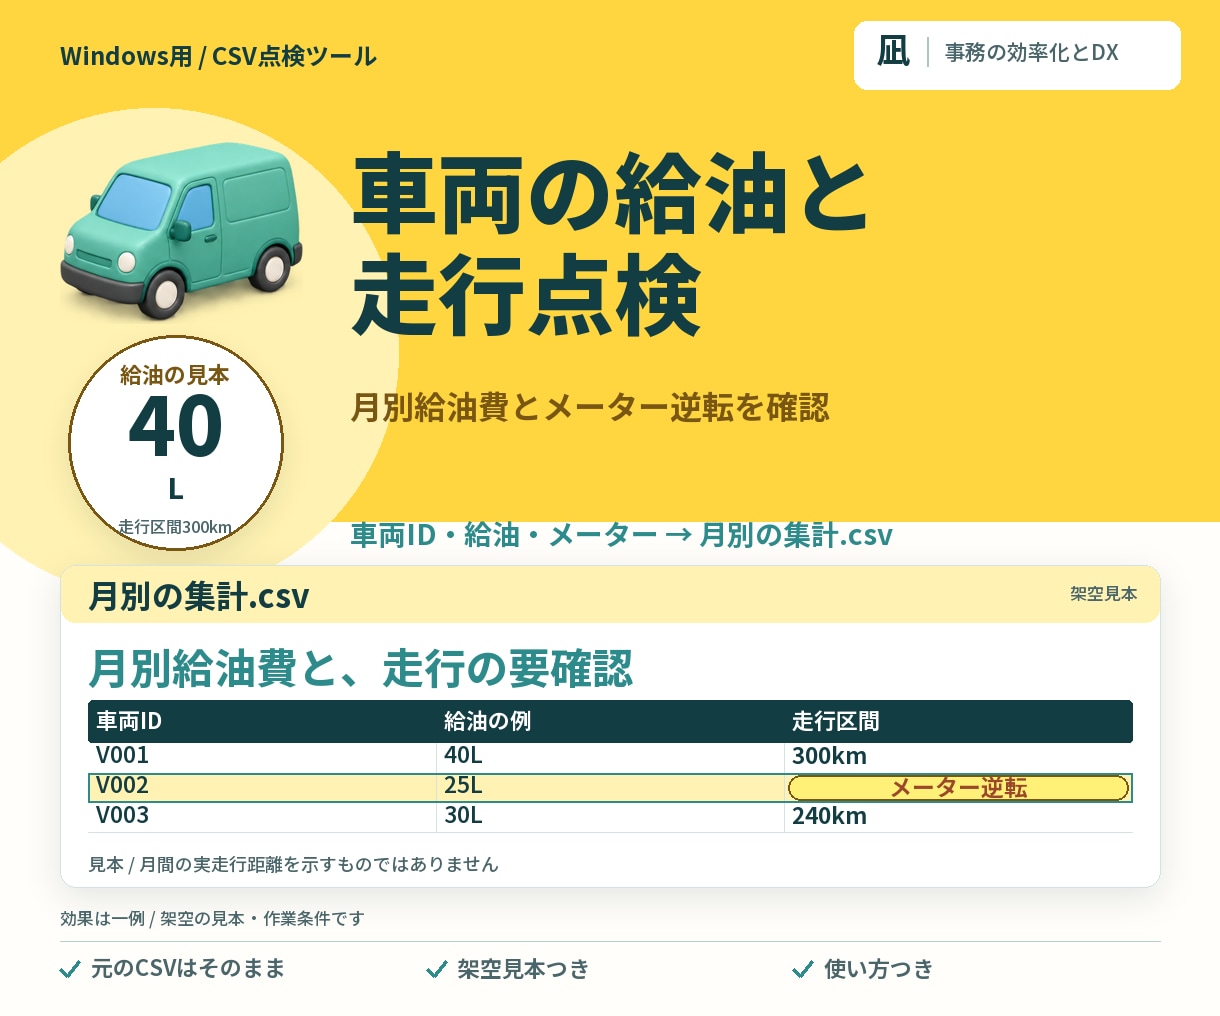Click the checkmark beside 架空見本つき
This screenshot has width=1220, height=1016.
coord(436,969)
